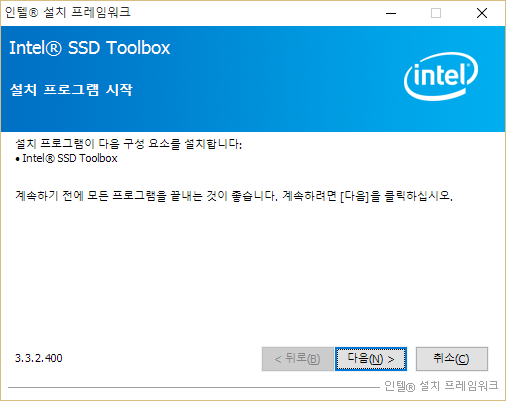Click the banner heading Intel® SSD Toolbox
Viewport: 506px width, 401px height.
[90, 48]
